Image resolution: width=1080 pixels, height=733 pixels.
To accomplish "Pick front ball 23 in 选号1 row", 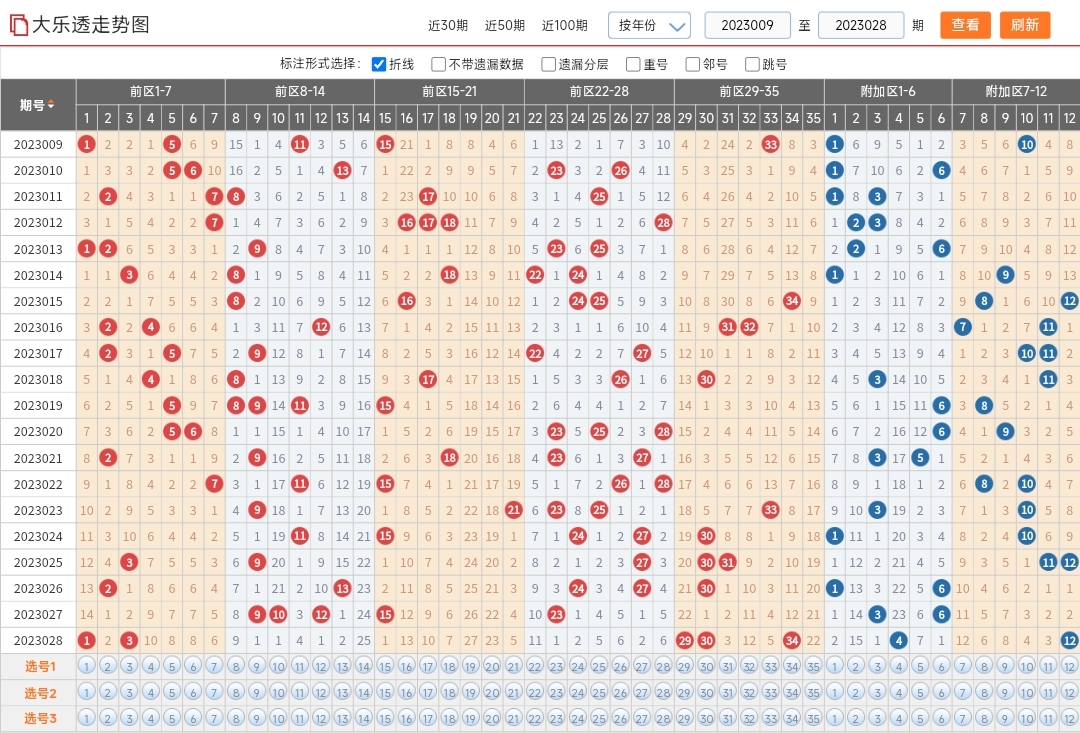I will 557,666.
